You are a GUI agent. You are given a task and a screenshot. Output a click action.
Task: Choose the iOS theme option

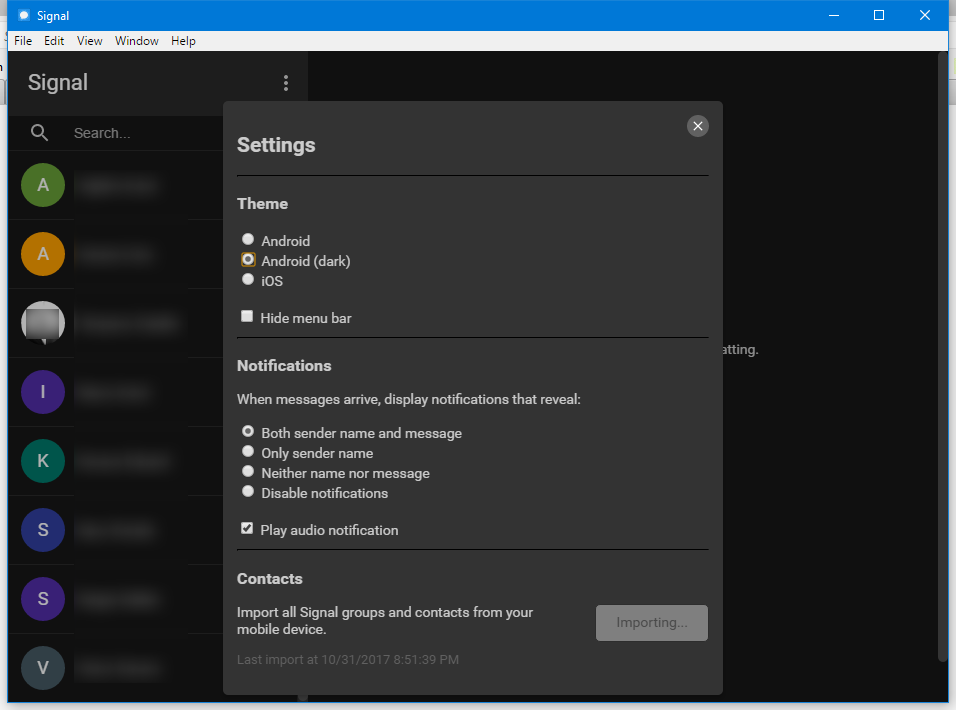click(x=248, y=280)
